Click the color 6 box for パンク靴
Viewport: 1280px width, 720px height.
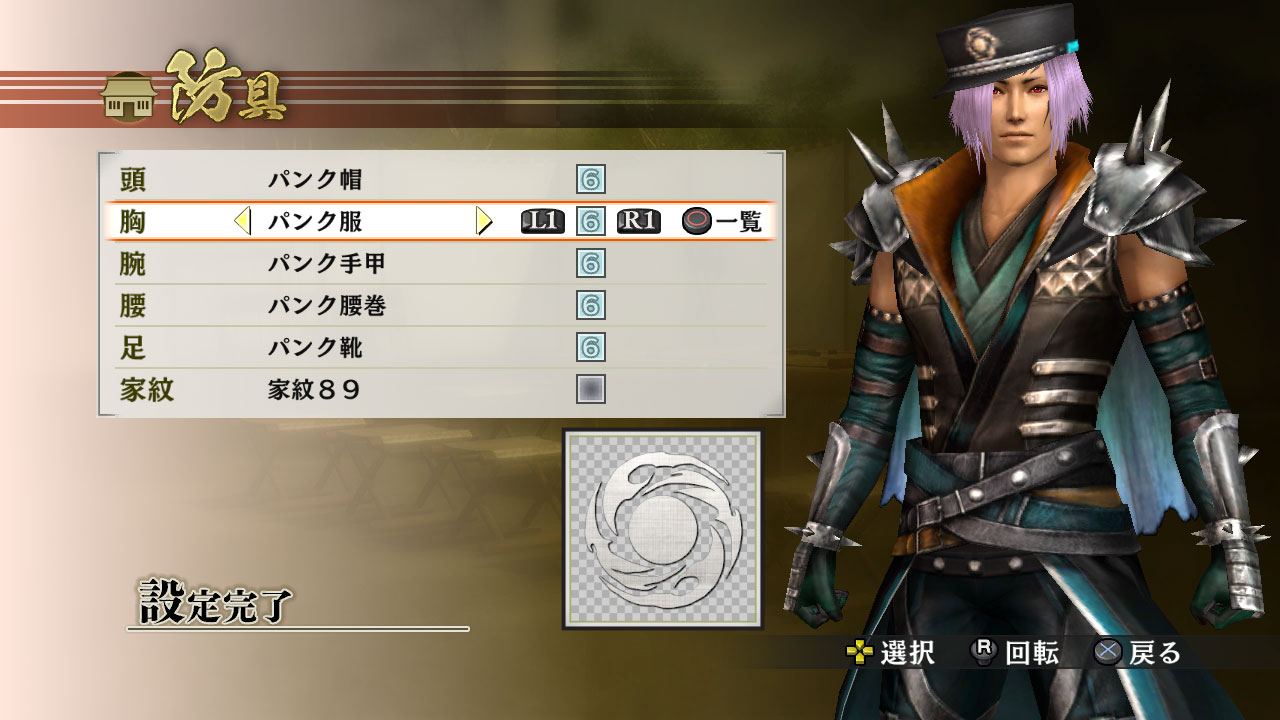point(591,347)
